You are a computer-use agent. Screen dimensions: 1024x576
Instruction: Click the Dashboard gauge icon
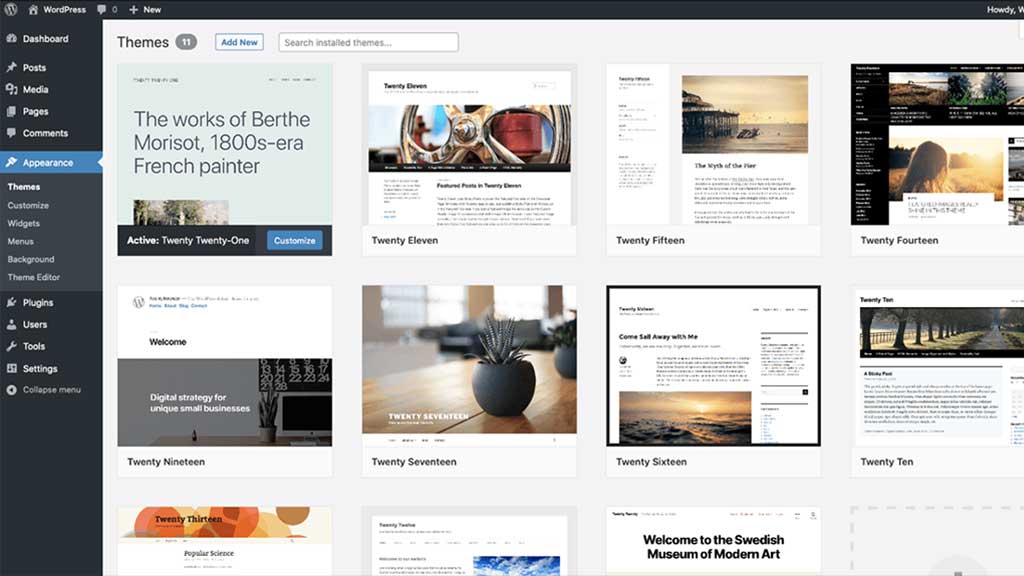point(12,39)
